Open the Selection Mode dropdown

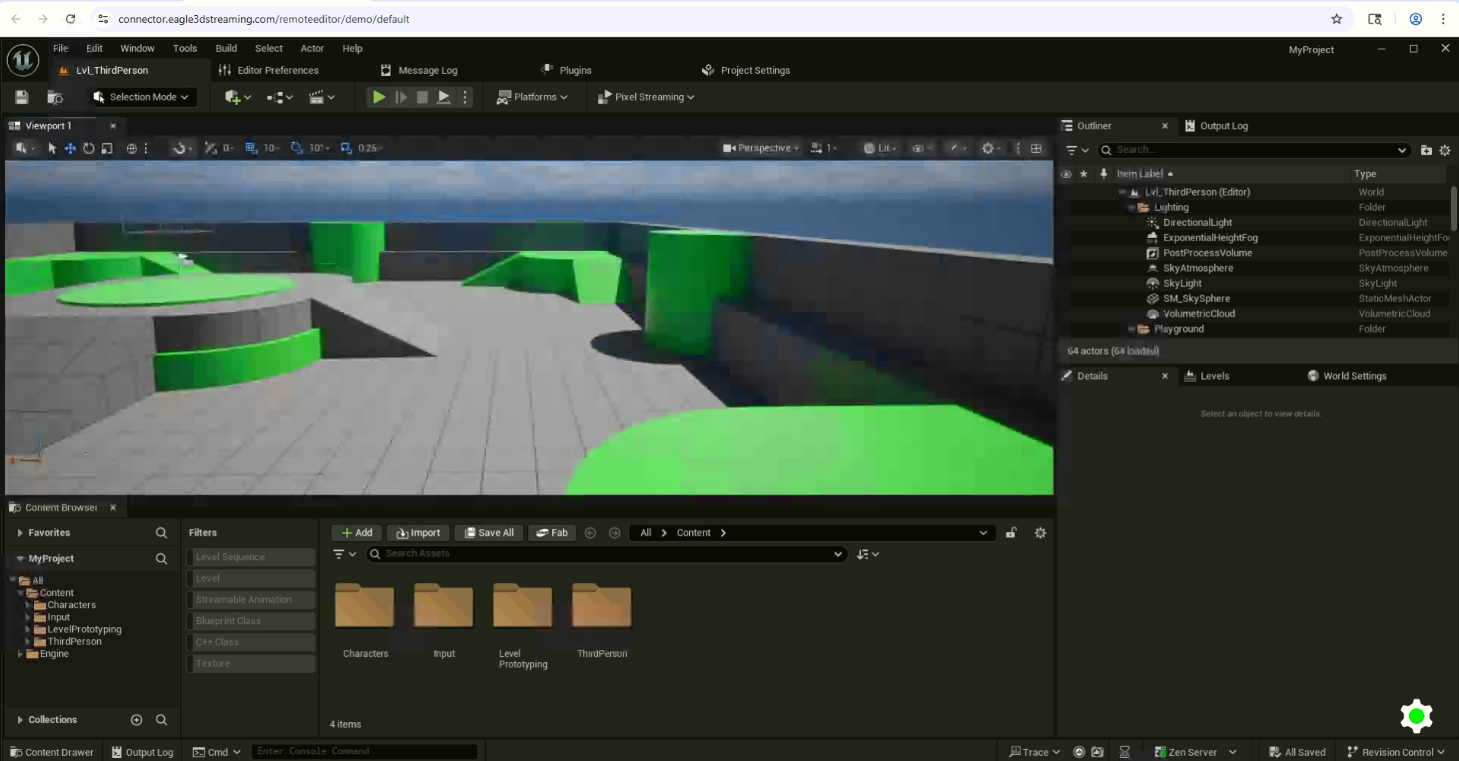pyautogui.click(x=142, y=97)
